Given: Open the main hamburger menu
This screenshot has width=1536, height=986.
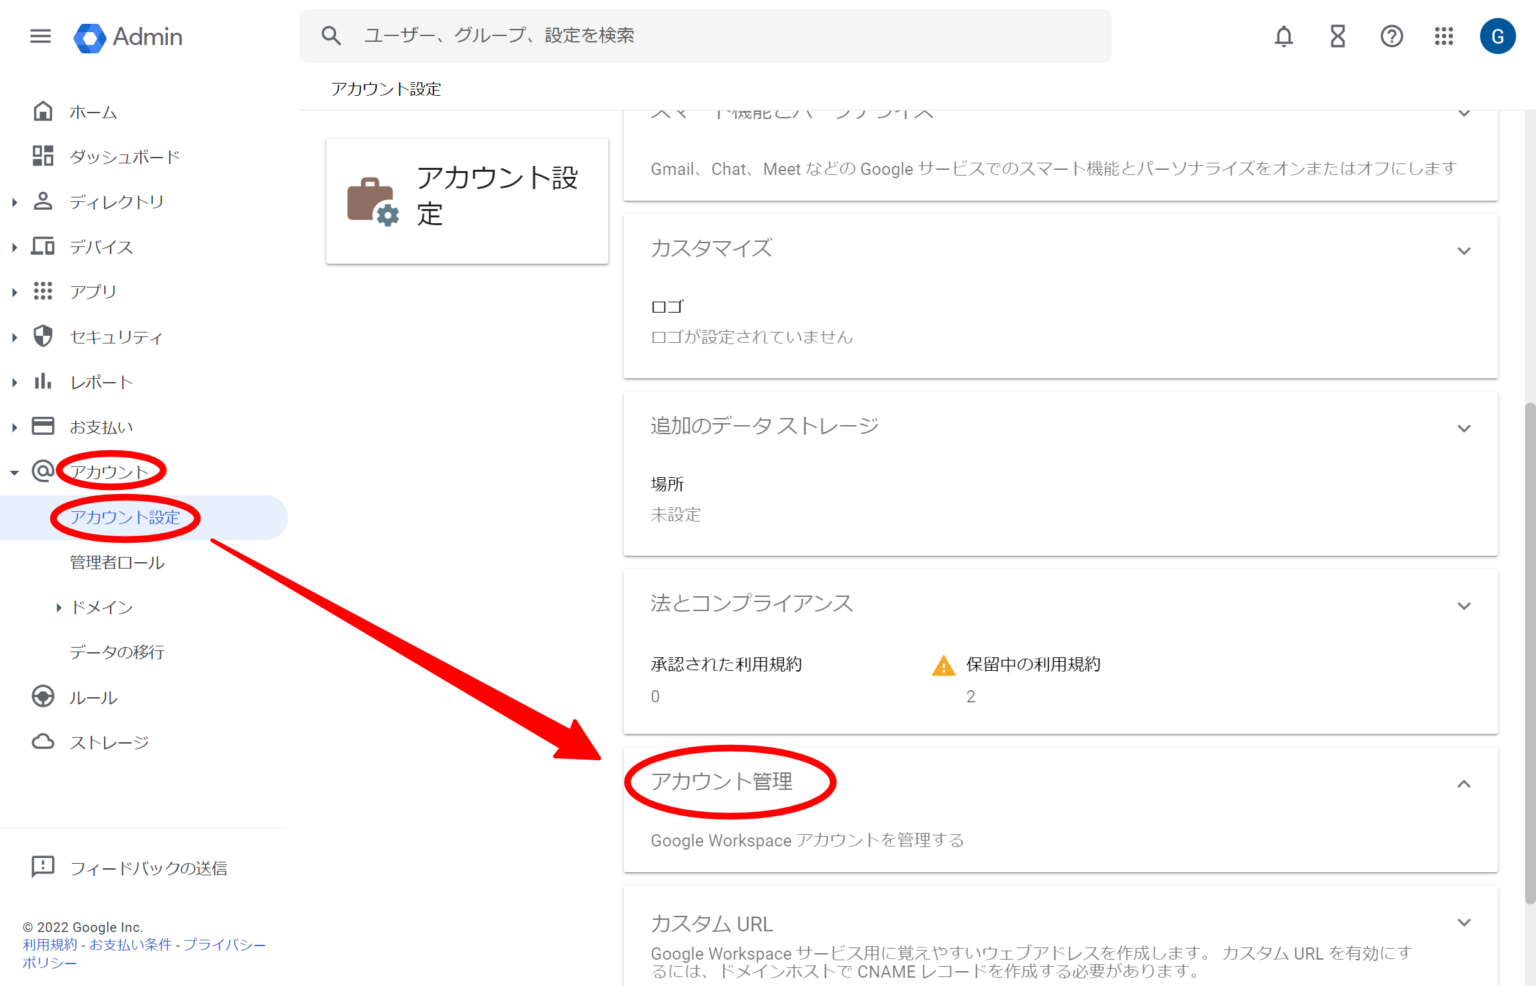Looking at the screenshot, I should click(x=40, y=37).
